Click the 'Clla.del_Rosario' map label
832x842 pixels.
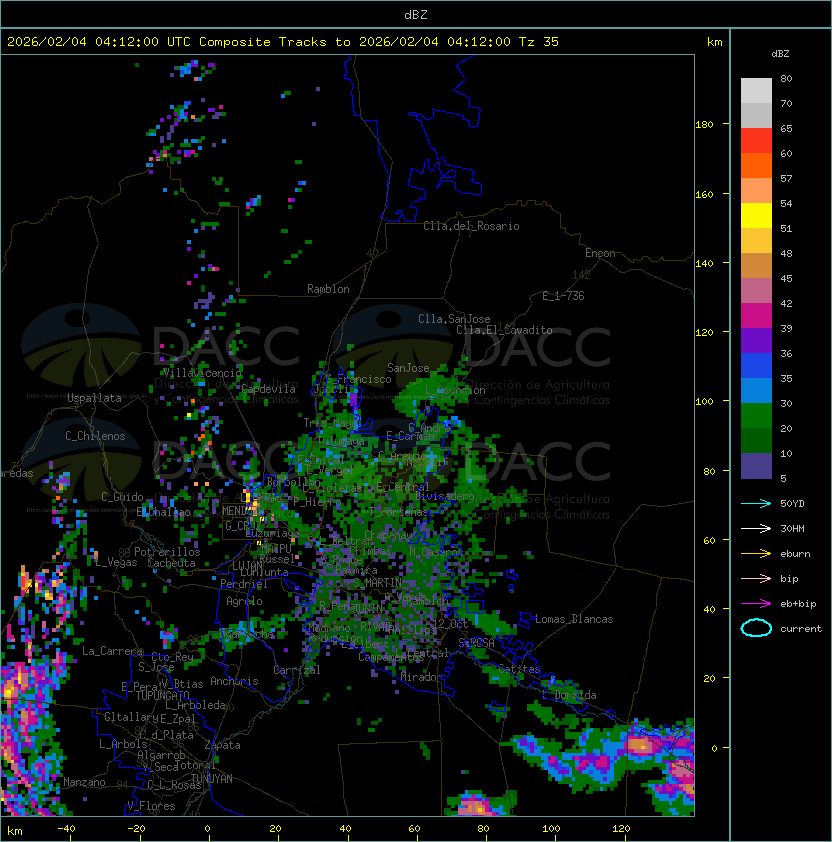click(x=471, y=226)
